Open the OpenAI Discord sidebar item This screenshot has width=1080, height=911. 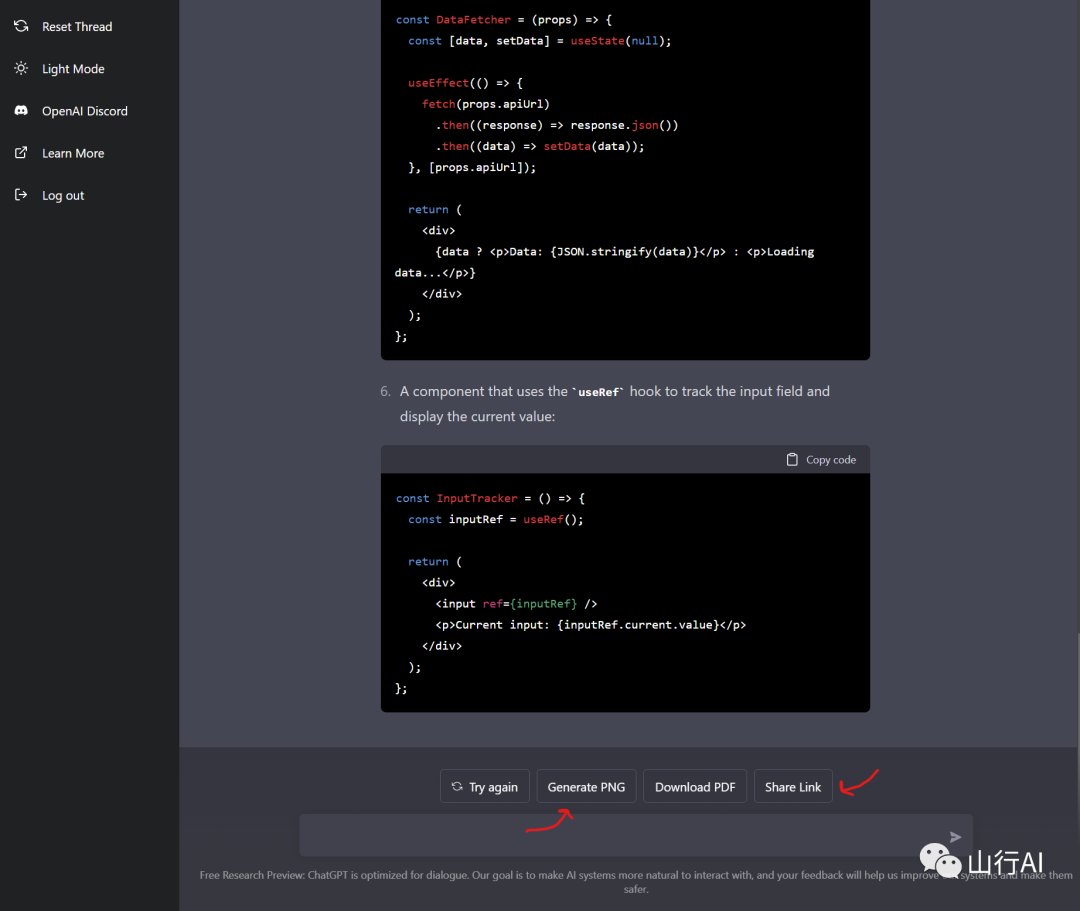tap(85, 111)
